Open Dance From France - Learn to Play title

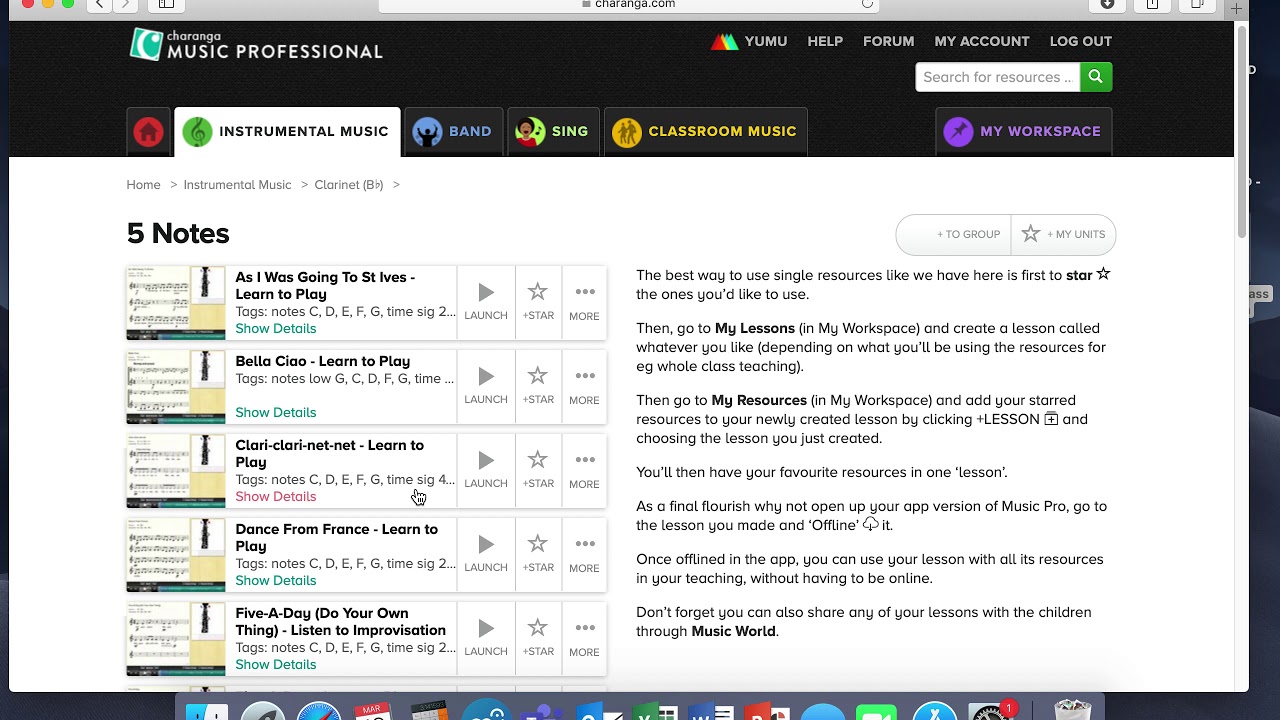(336, 537)
